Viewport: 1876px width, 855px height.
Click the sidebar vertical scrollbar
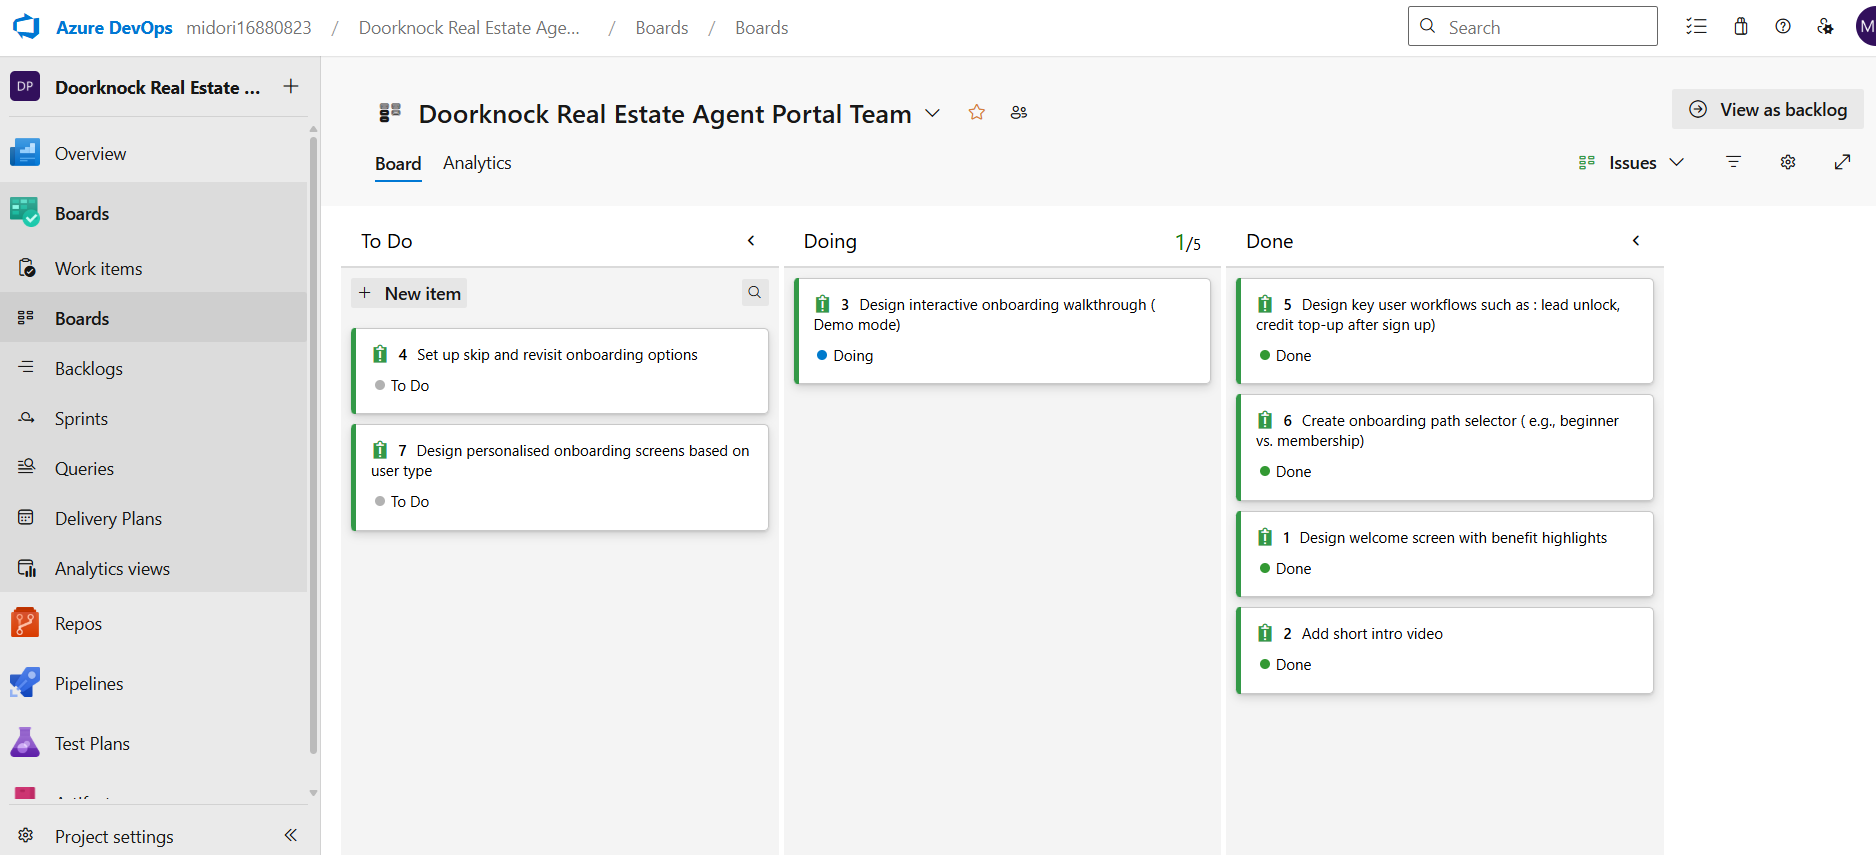coord(314,445)
